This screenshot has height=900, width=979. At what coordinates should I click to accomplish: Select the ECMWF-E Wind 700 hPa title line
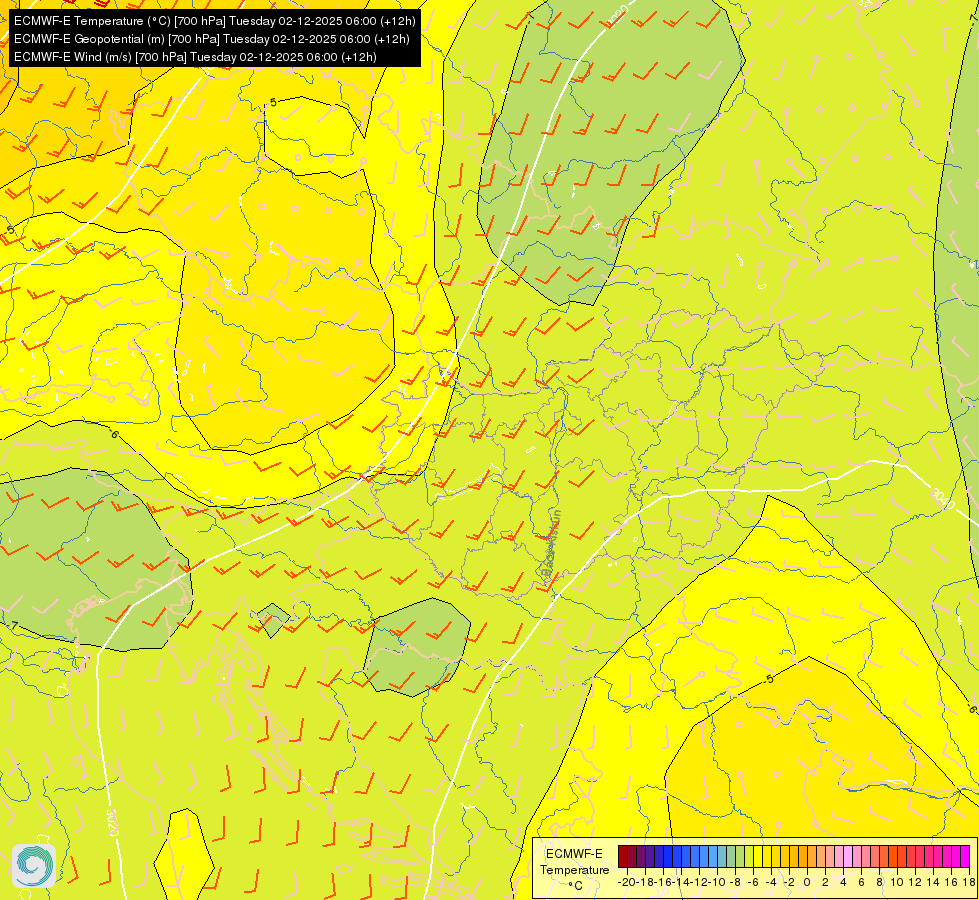194,57
